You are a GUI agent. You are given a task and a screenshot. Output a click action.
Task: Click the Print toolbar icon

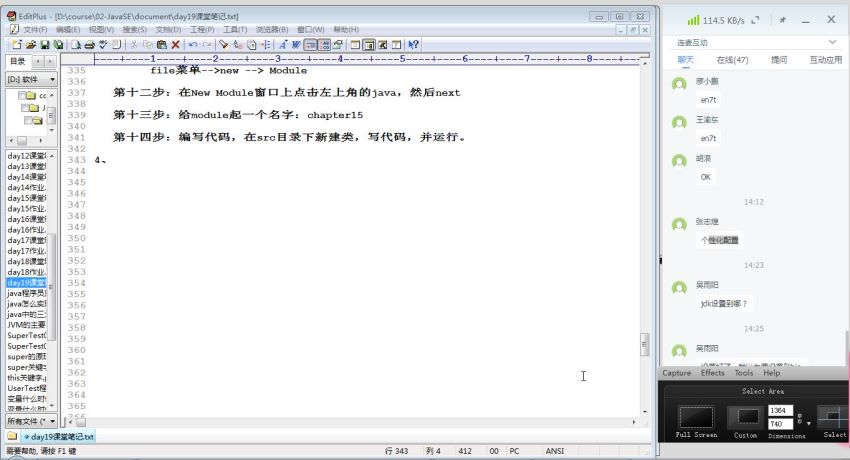(87, 44)
